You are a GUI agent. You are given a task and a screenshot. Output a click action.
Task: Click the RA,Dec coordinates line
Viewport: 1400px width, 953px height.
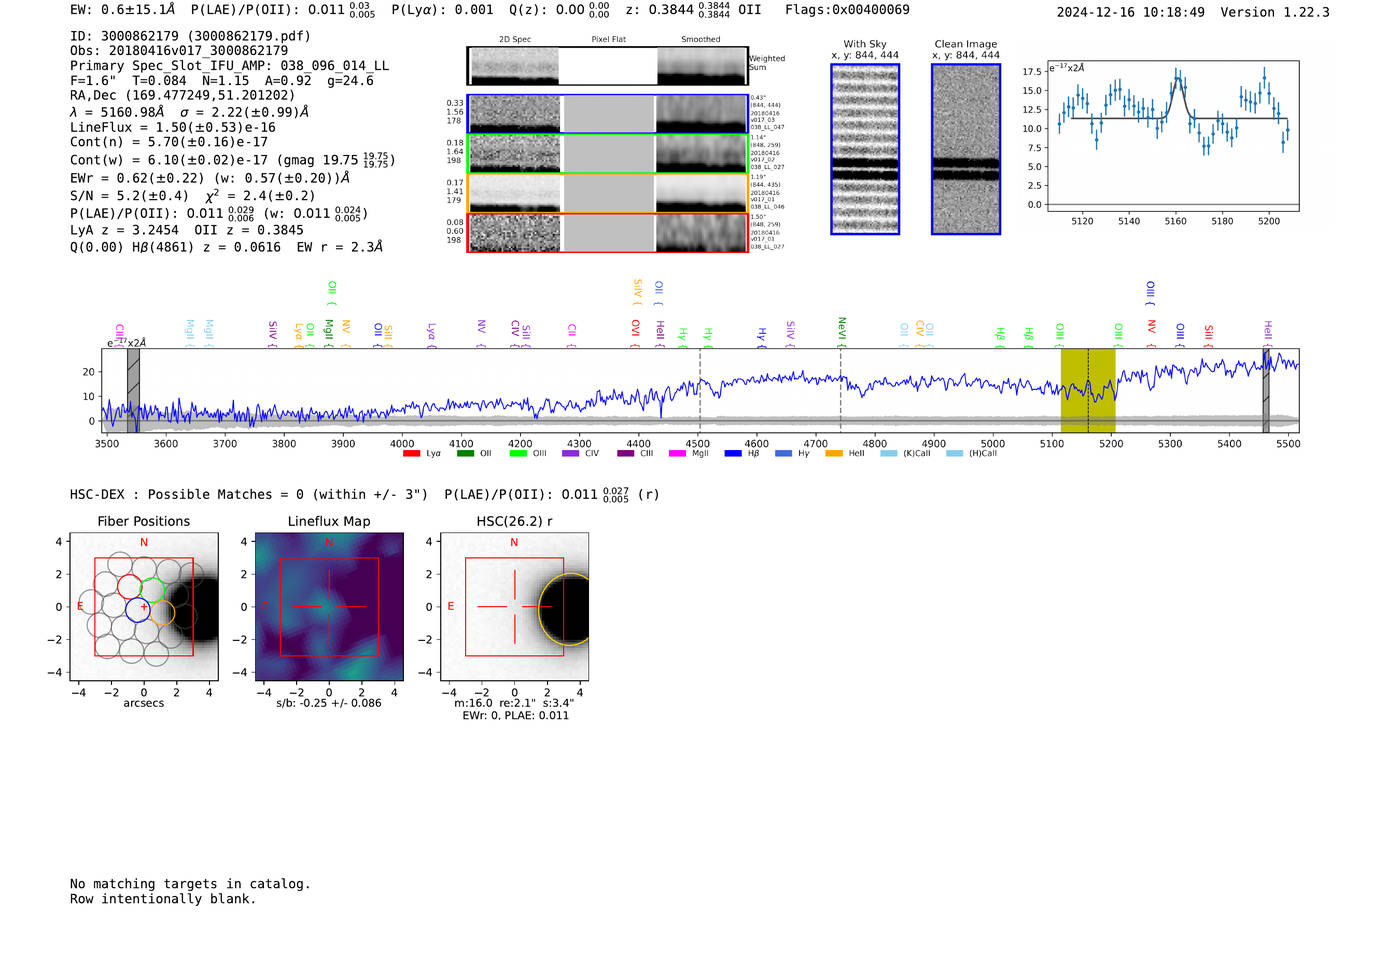(183, 96)
